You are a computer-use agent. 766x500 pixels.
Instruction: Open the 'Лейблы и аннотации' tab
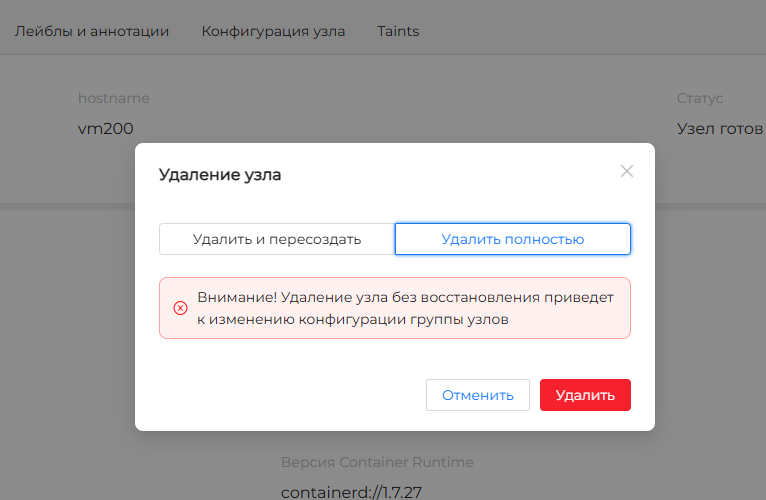click(x=92, y=31)
